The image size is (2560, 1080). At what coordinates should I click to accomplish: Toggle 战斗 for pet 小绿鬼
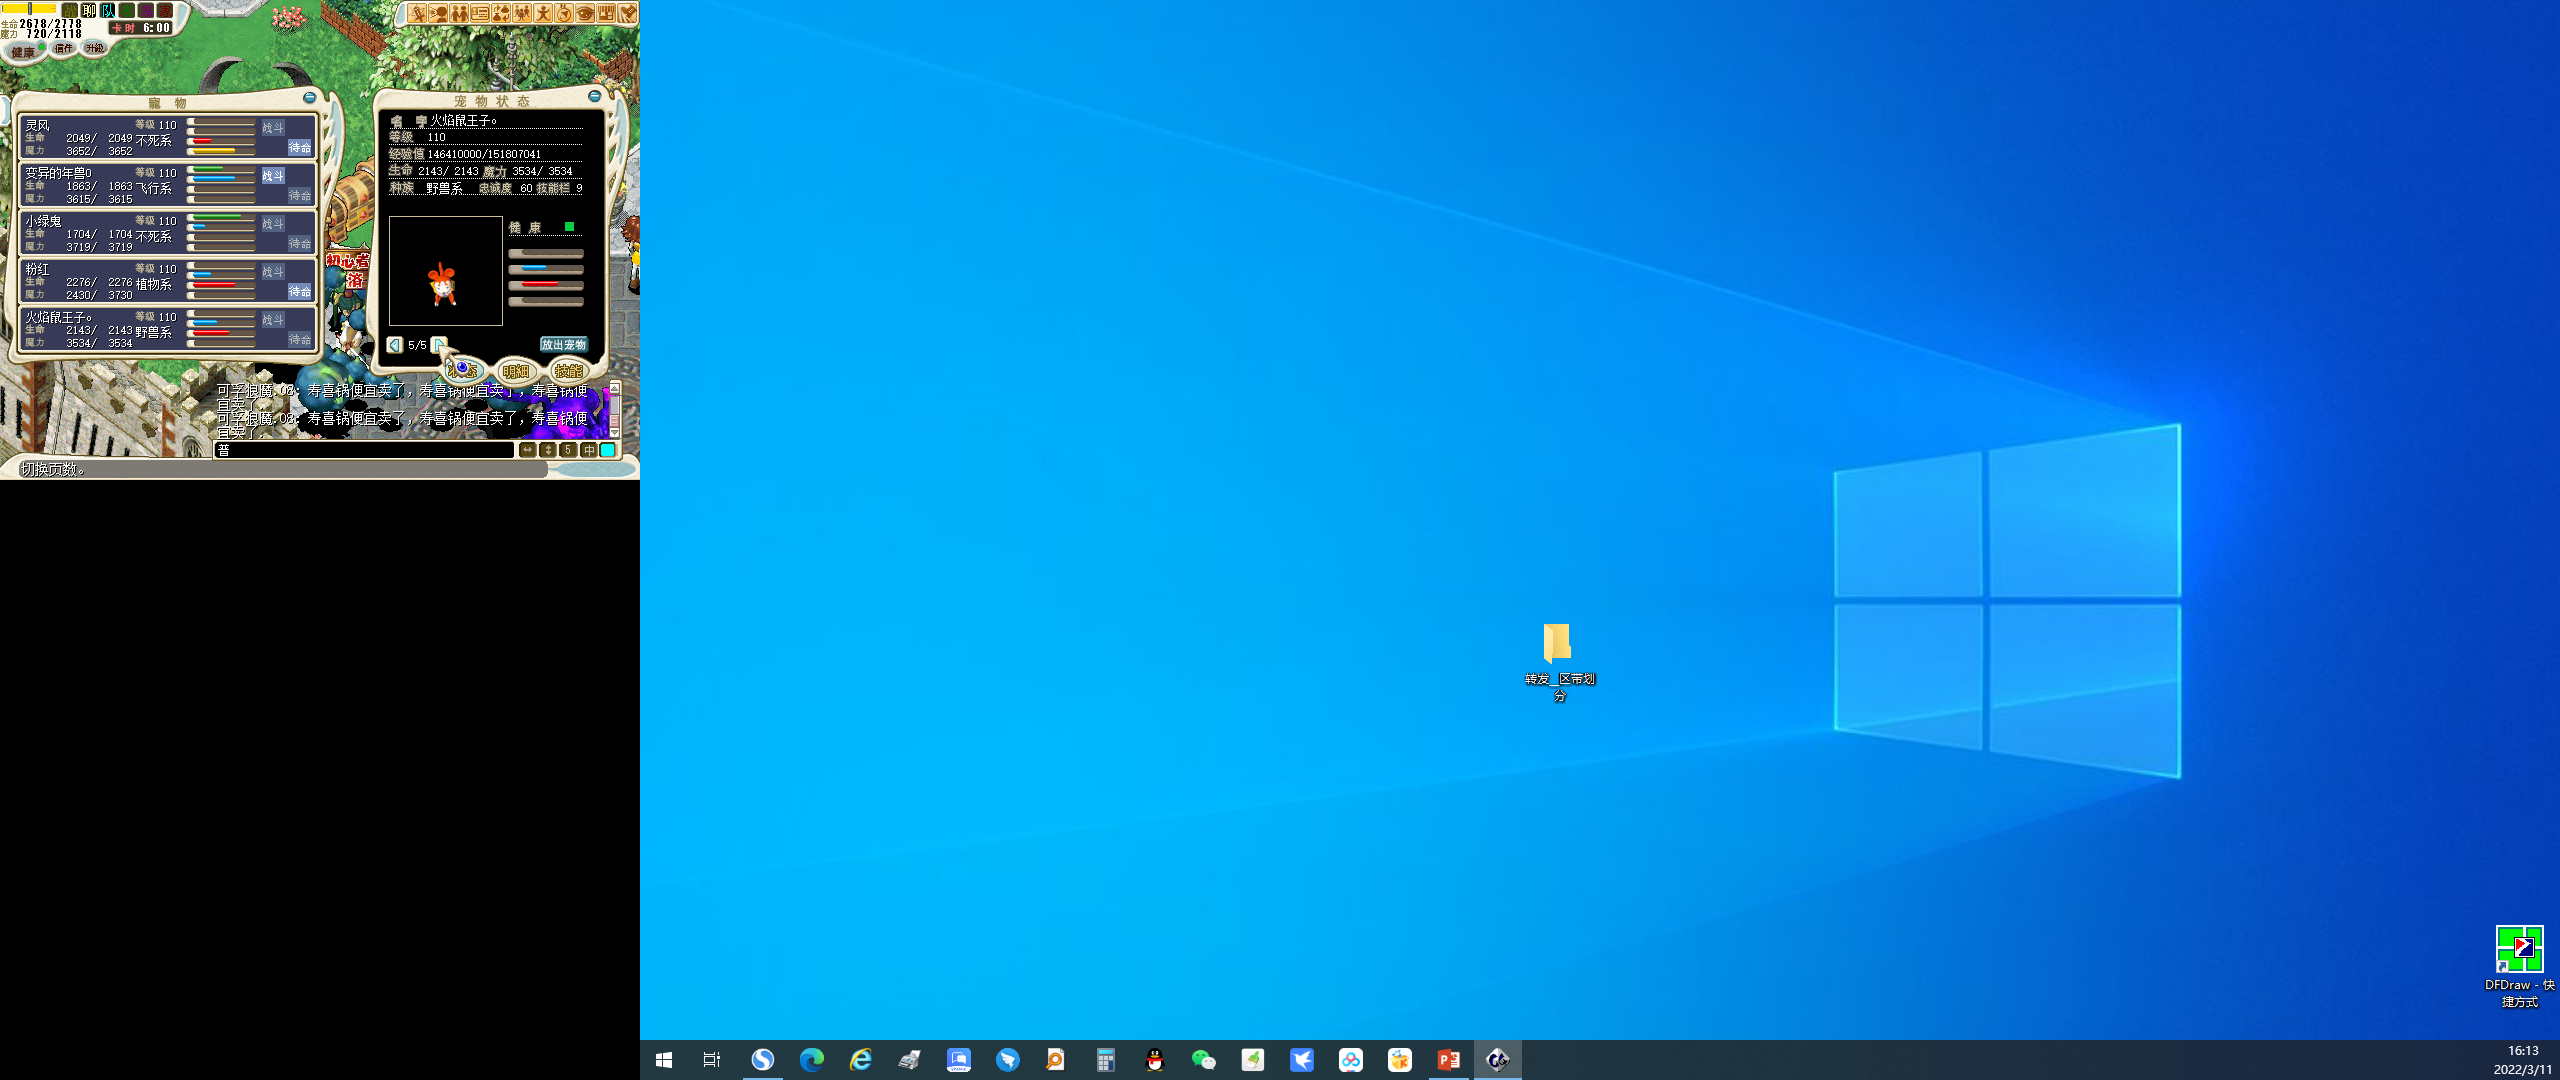(273, 224)
